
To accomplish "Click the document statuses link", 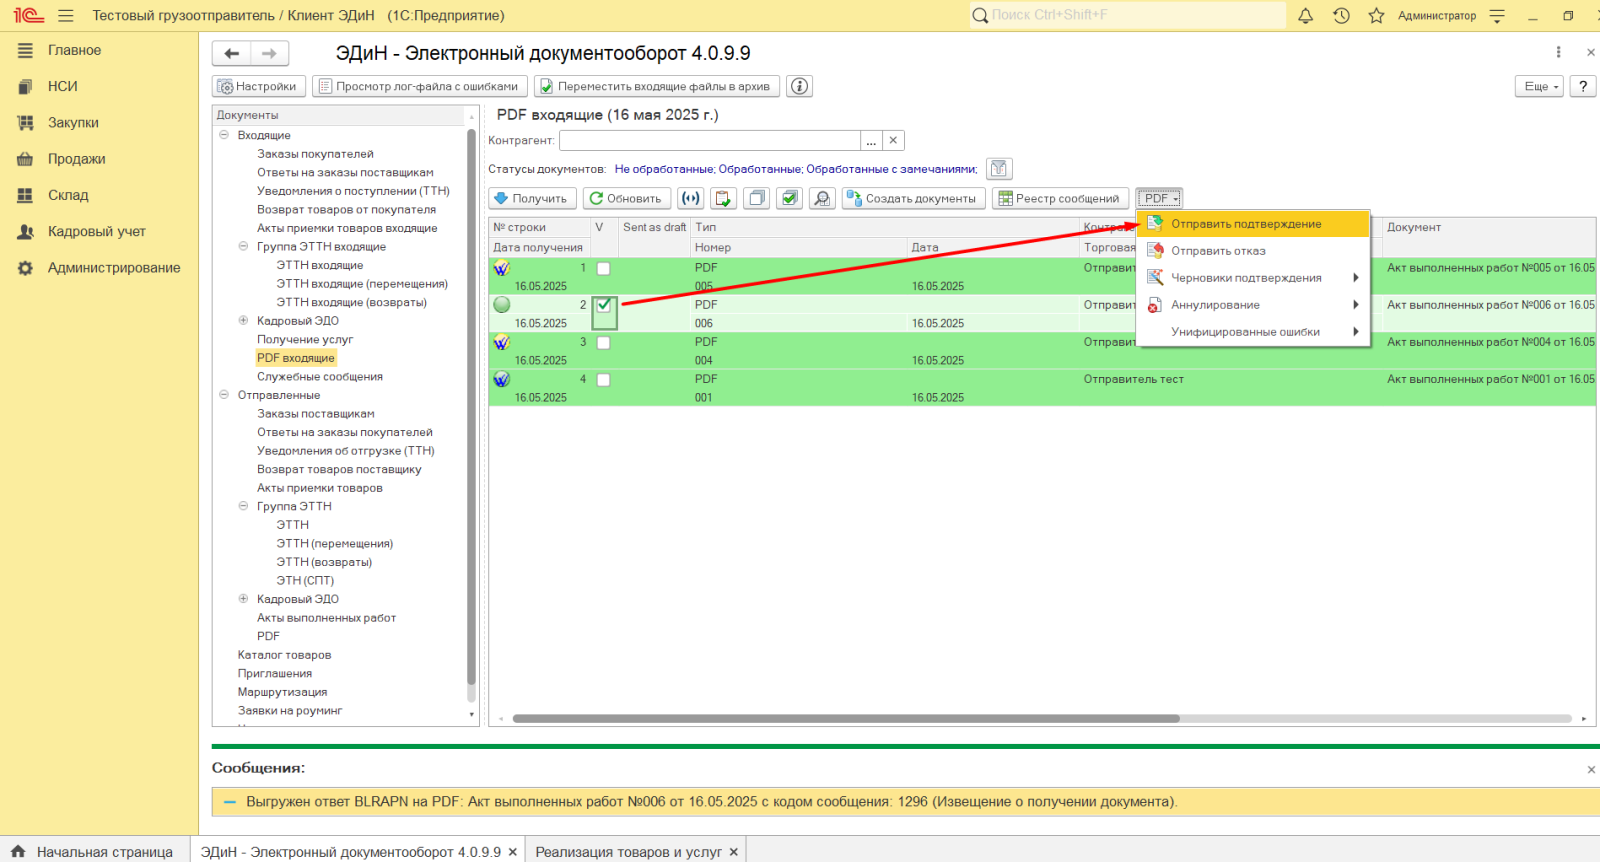I will [796, 169].
